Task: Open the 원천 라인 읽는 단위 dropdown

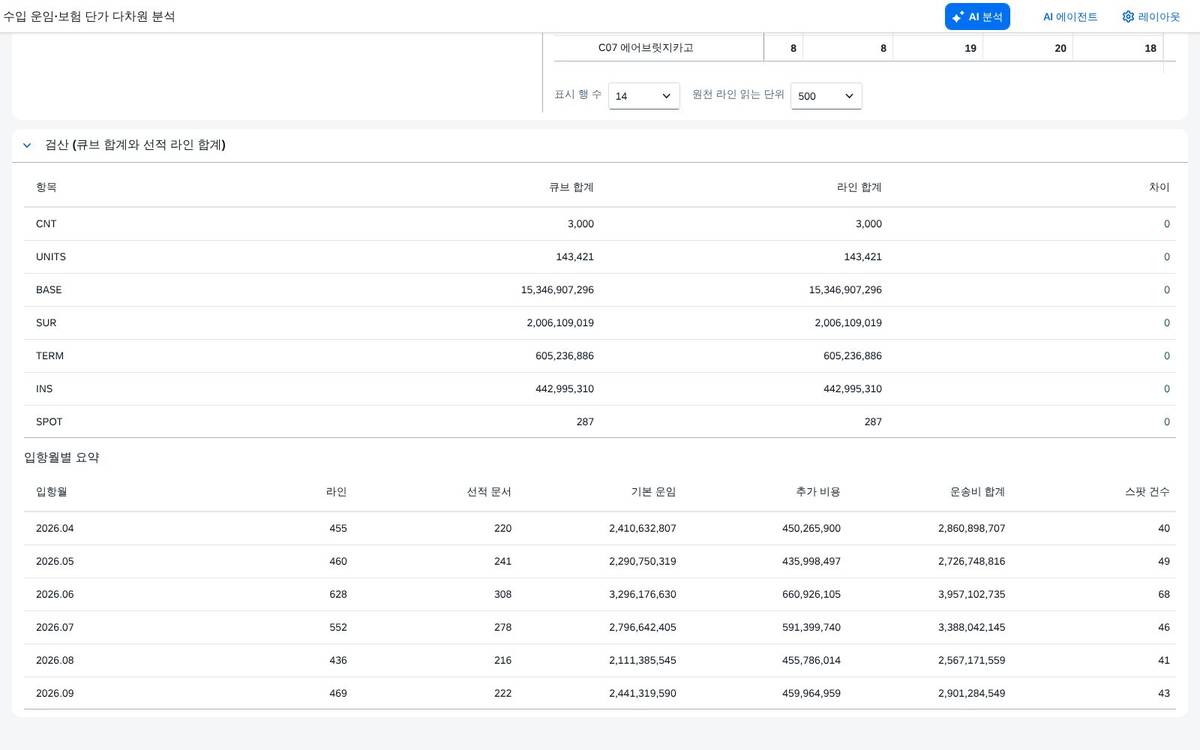Action: 826,96
